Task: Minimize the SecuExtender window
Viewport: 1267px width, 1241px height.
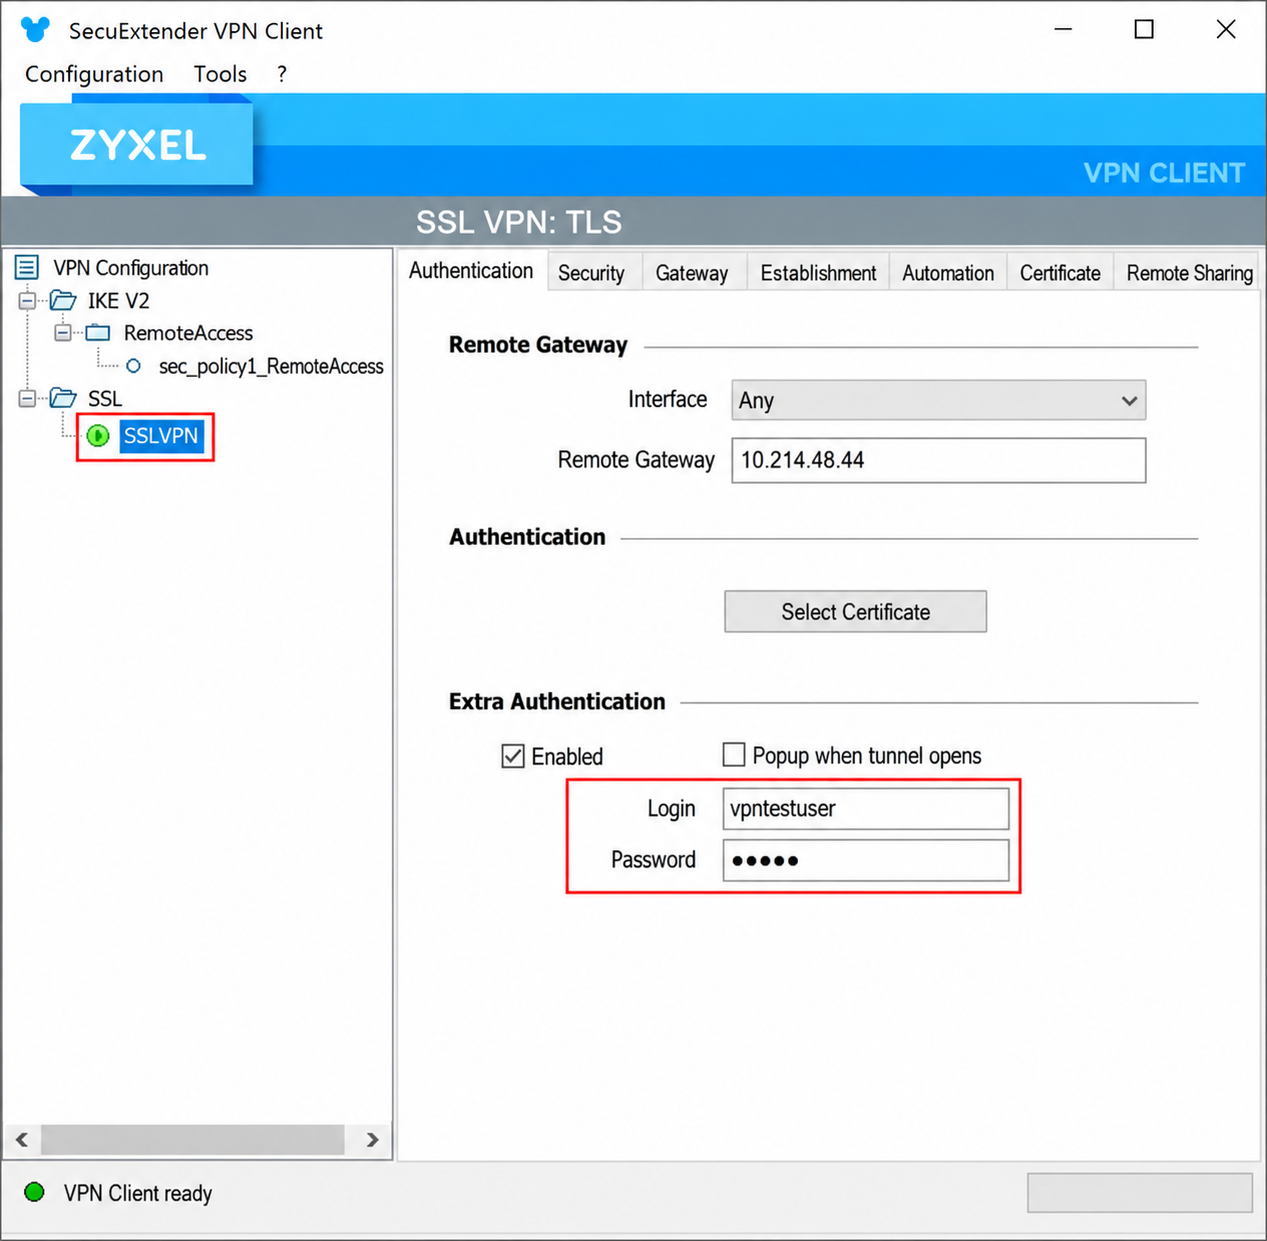Action: click(x=1063, y=30)
